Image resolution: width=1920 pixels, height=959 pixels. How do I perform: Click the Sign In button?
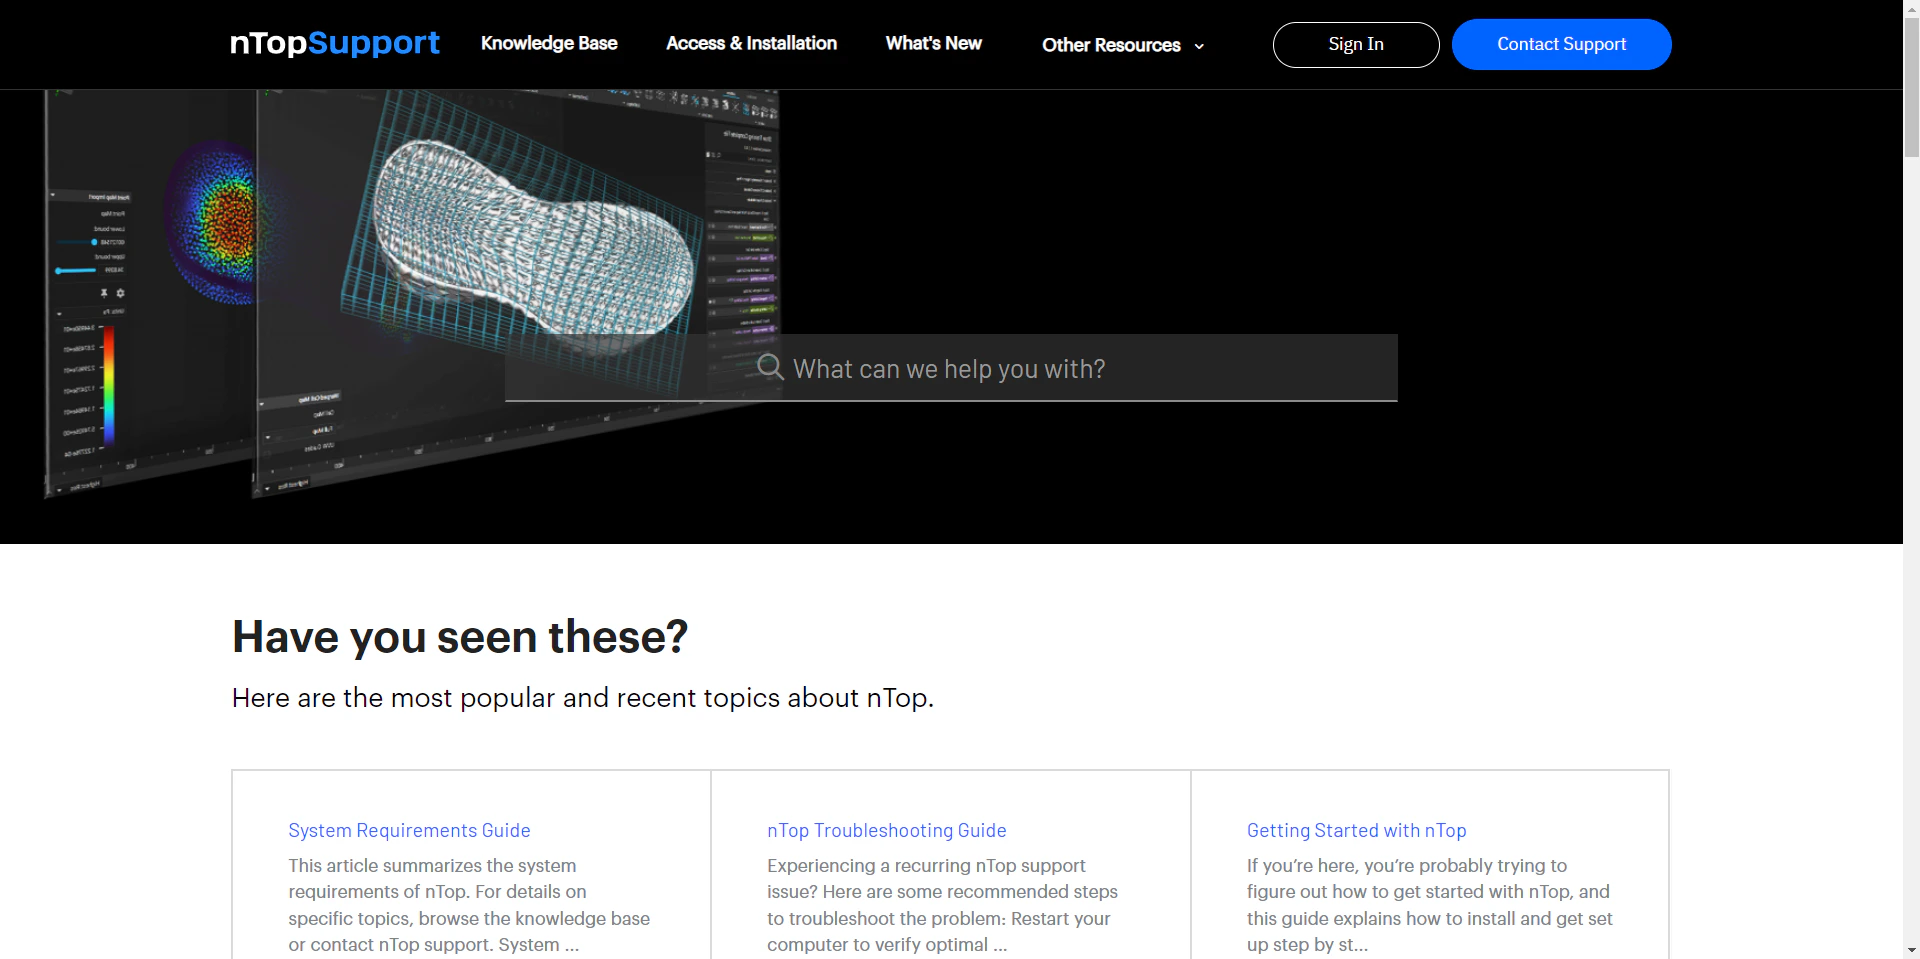[1356, 44]
